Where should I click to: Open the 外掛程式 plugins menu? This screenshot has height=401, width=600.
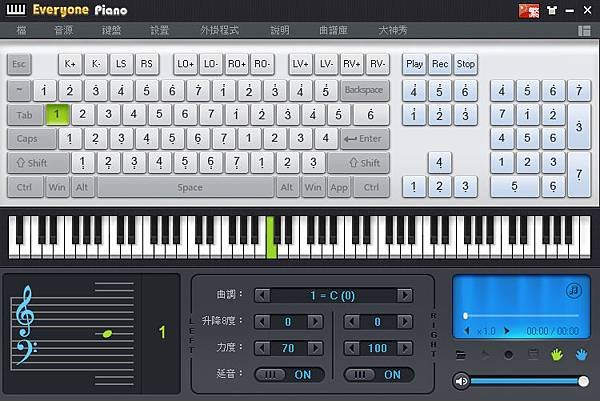click(x=220, y=30)
